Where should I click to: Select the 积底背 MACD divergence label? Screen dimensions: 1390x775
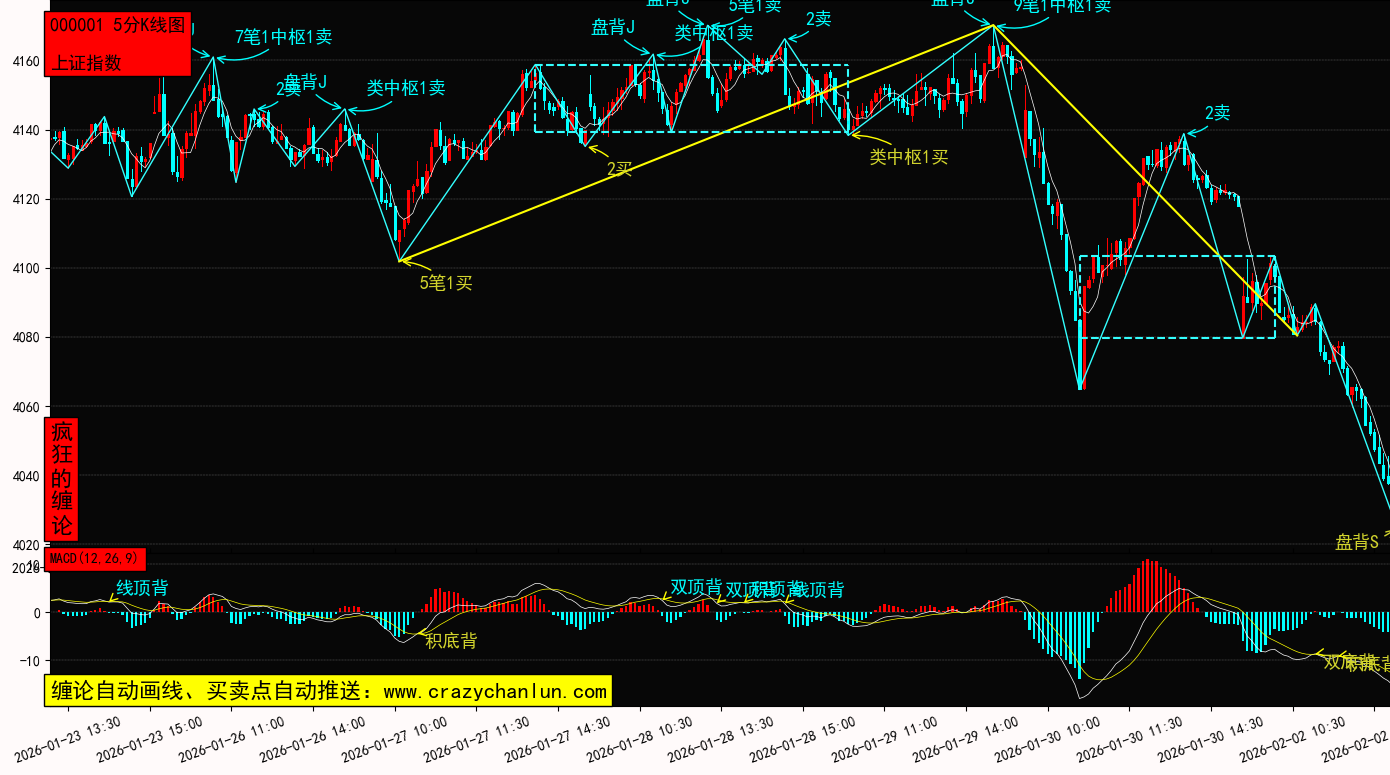coord(451,641)
